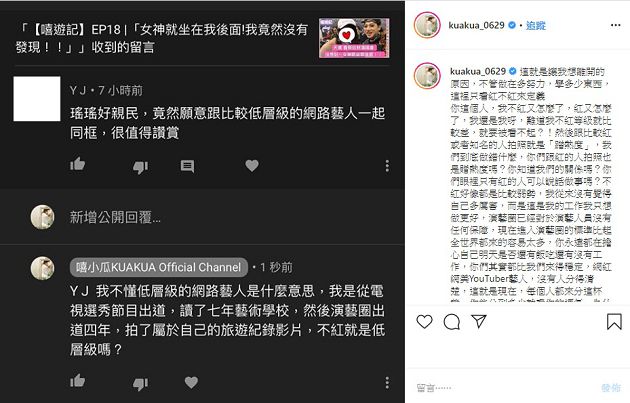Like YJ's comment with the thumbs-up icon

coord(77,164)
